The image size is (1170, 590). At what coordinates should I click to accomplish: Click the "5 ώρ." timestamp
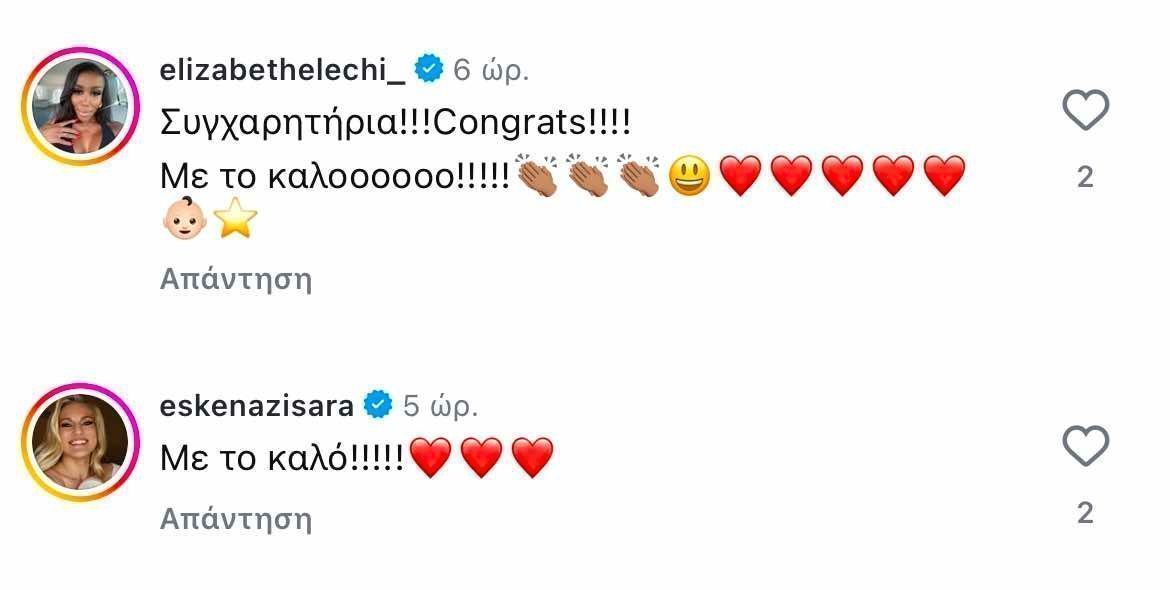[x=440, y=406]
